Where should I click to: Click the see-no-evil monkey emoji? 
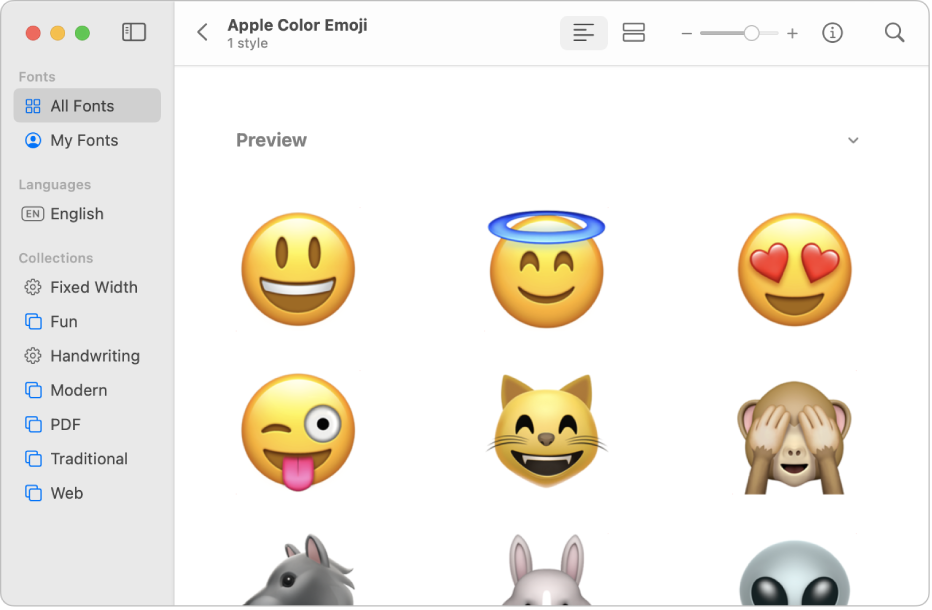click(794, 438)
